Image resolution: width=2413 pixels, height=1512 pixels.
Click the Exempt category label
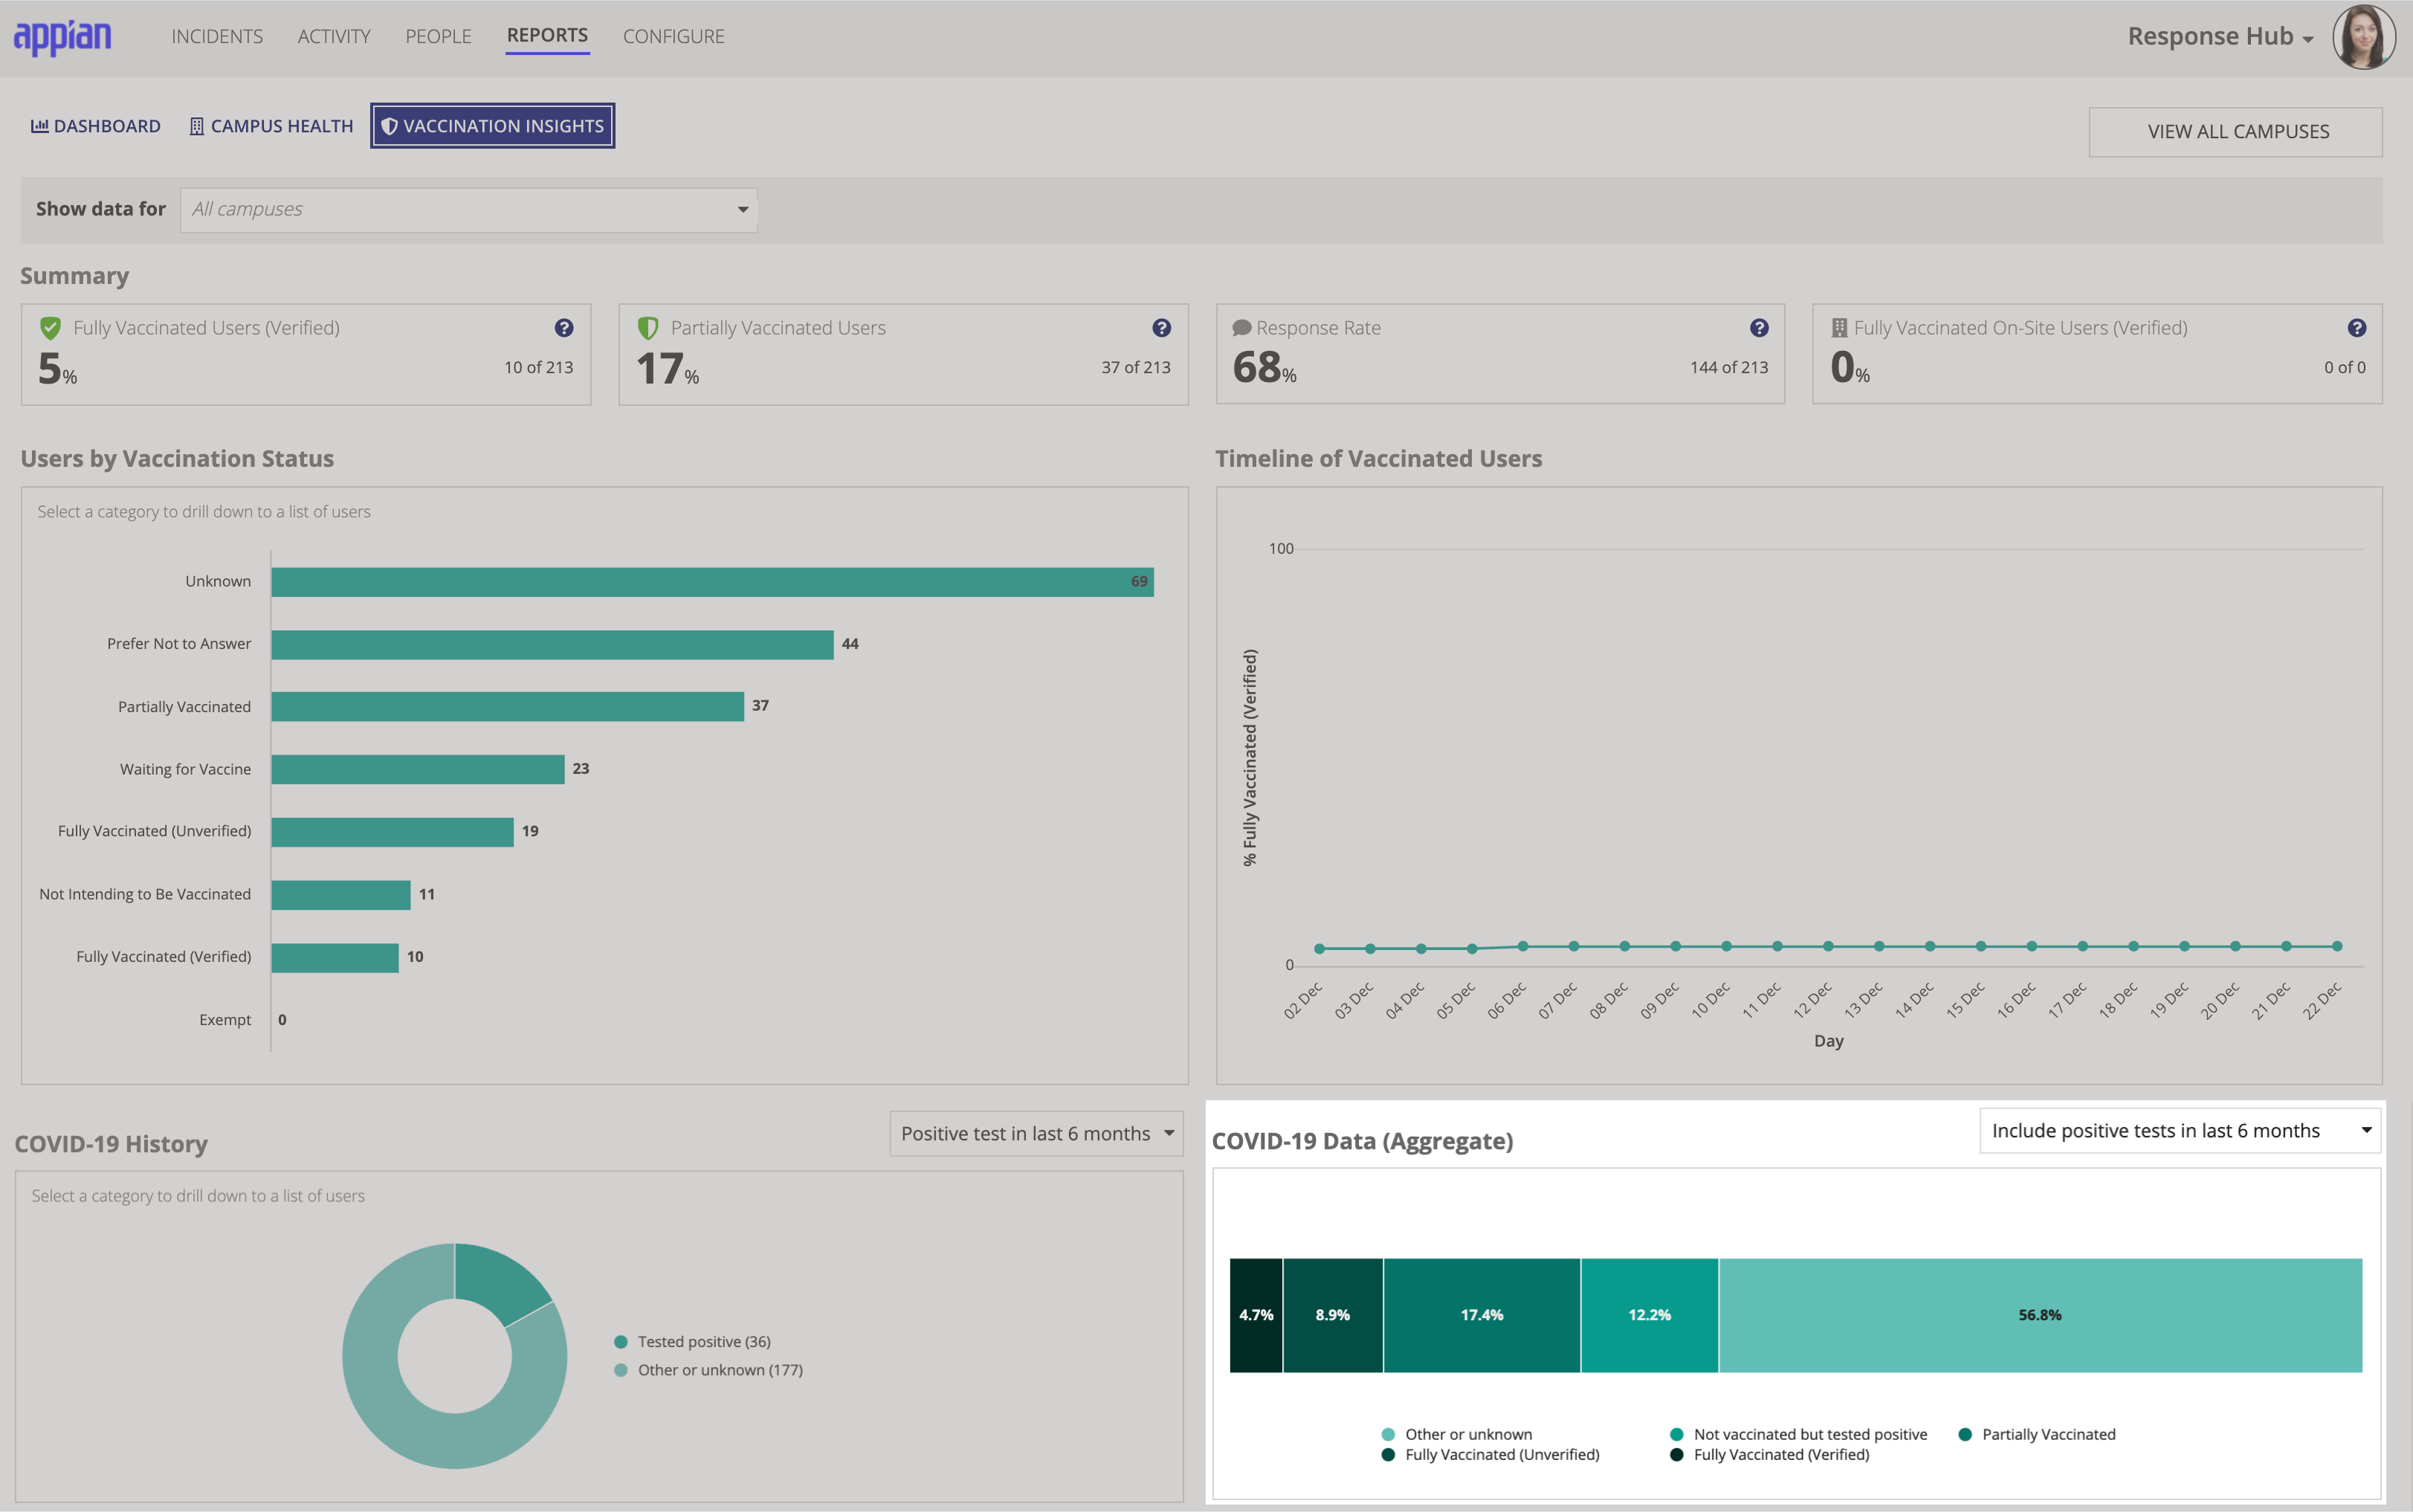(x=225, y=1019)
